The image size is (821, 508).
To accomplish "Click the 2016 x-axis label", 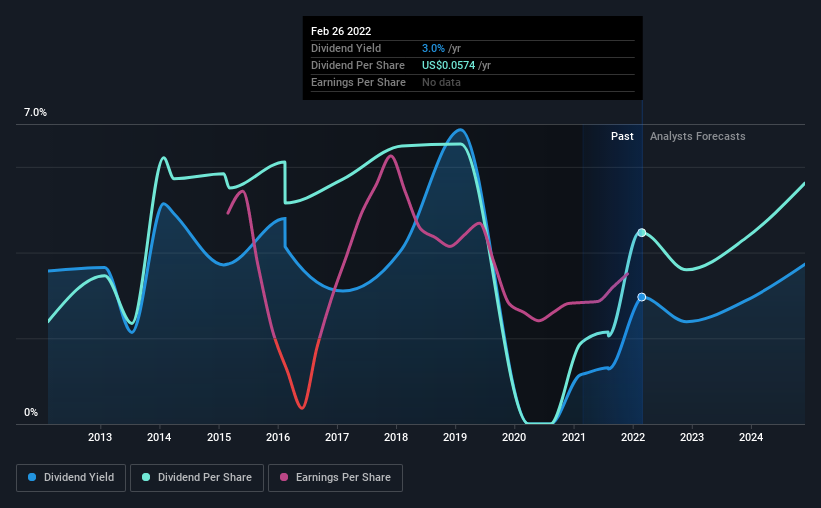I will tap(278, 437).
